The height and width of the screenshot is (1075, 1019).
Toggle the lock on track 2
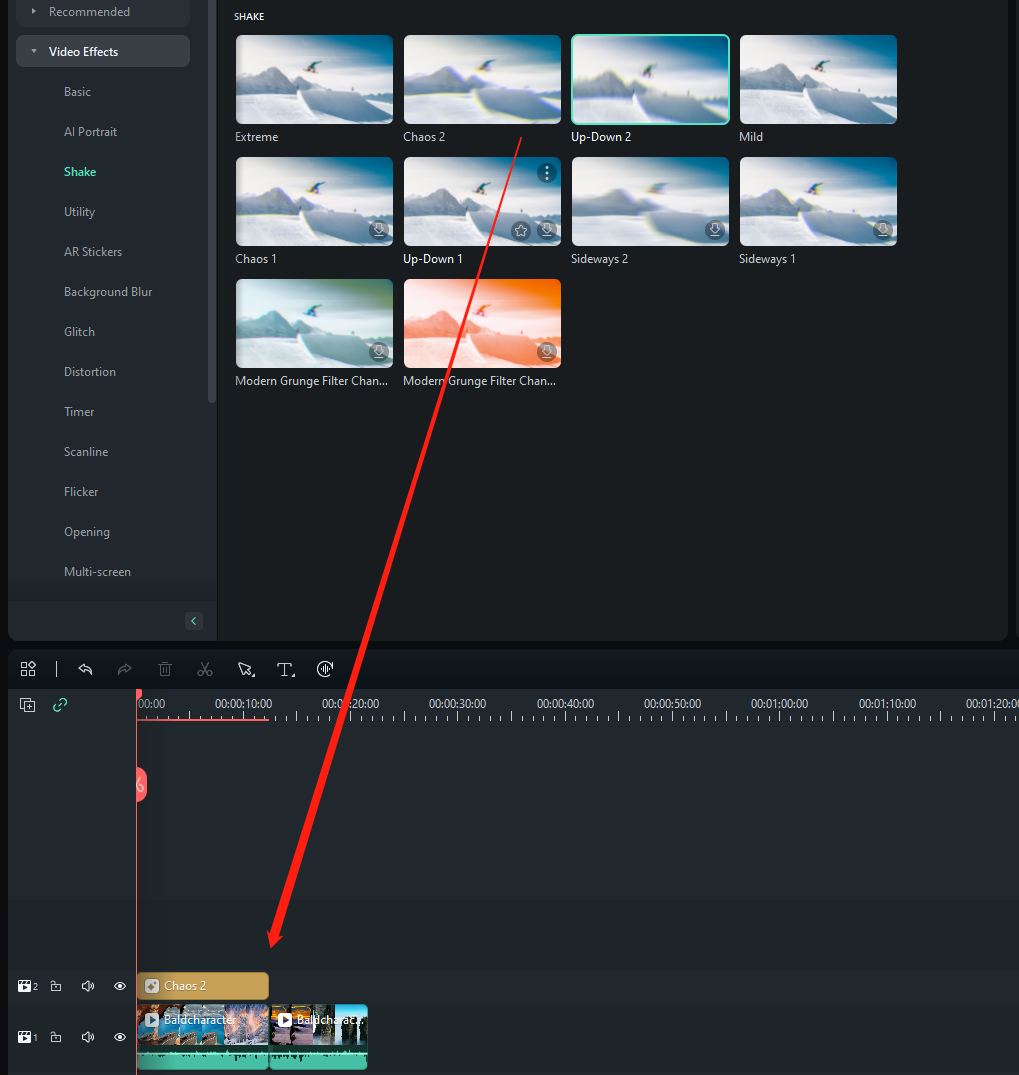point(56,986)
